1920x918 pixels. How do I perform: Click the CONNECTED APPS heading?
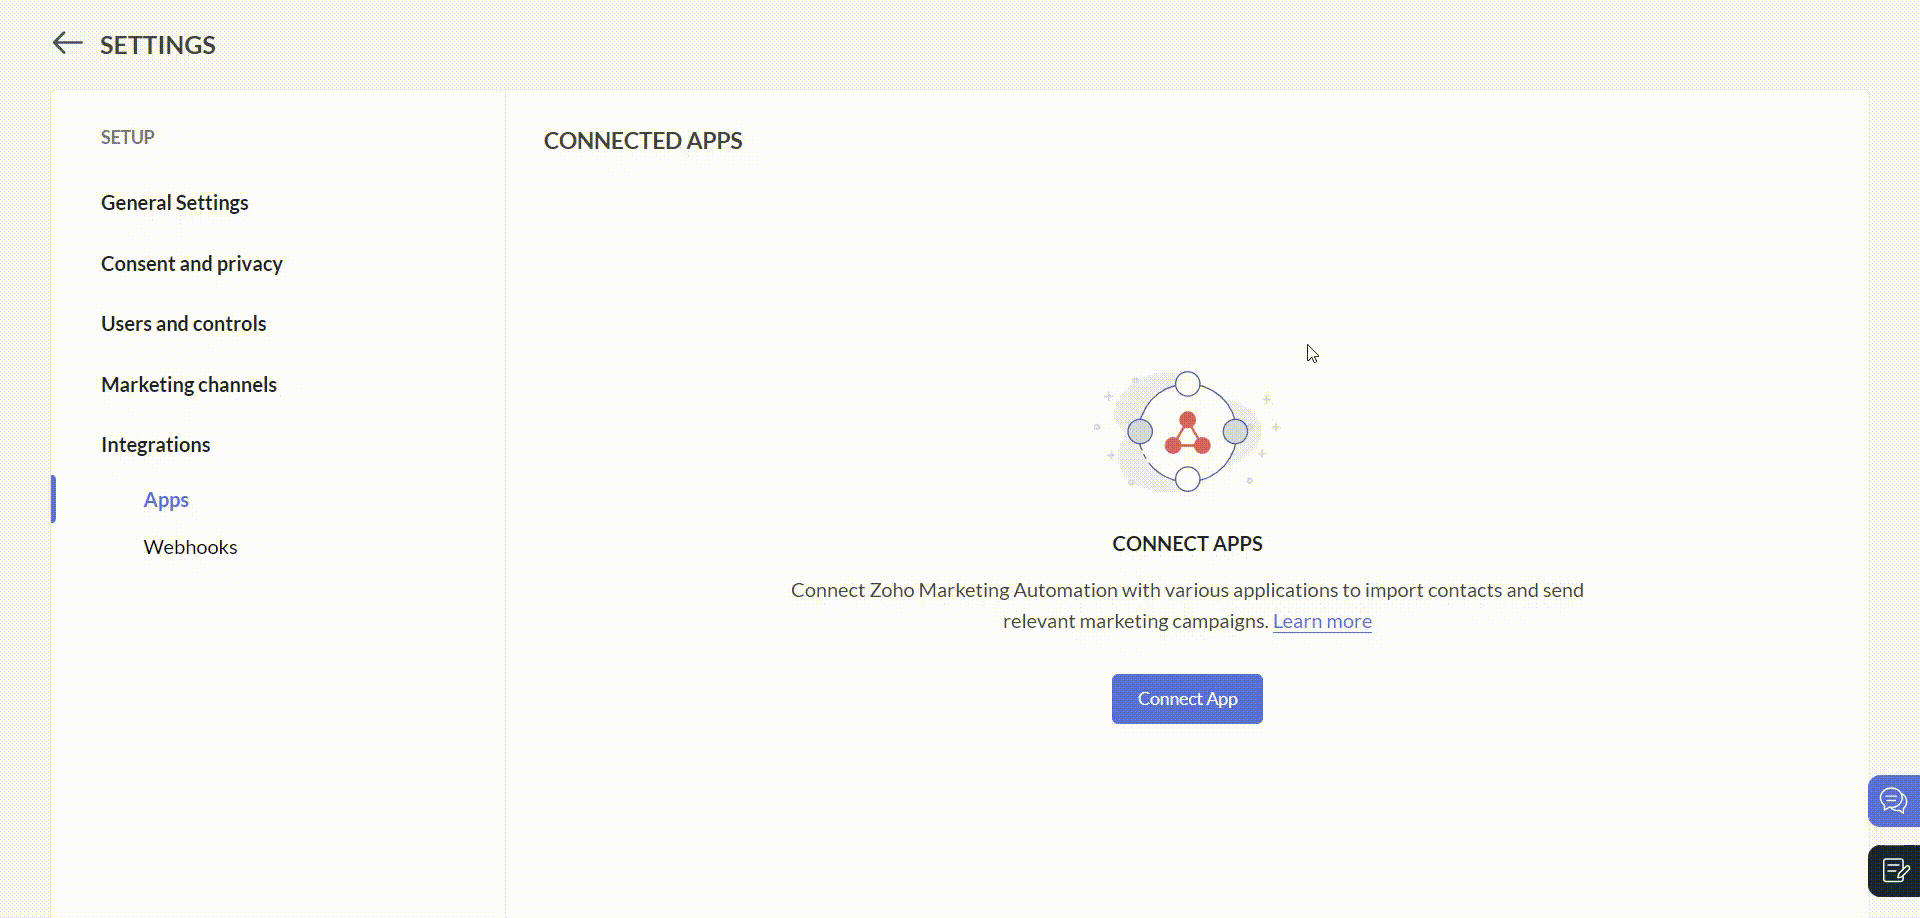pos(642,141)
